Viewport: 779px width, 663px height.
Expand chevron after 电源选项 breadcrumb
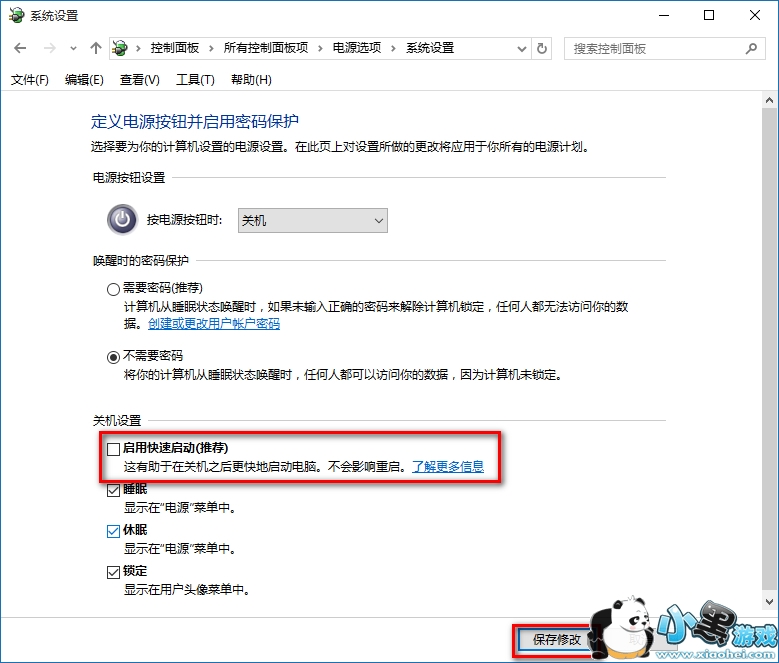tap(393, 49)
